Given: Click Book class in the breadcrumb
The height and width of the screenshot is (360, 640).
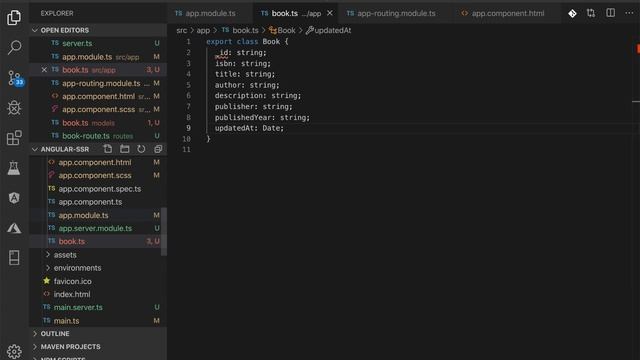Looking at the screenshot, I should coord(282,30).
